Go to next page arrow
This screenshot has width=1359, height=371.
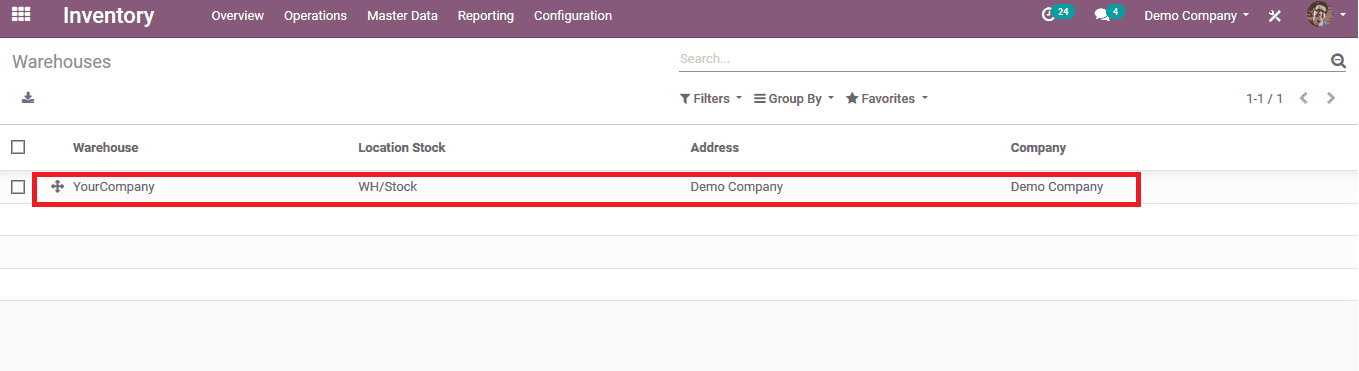[1331, 98]
